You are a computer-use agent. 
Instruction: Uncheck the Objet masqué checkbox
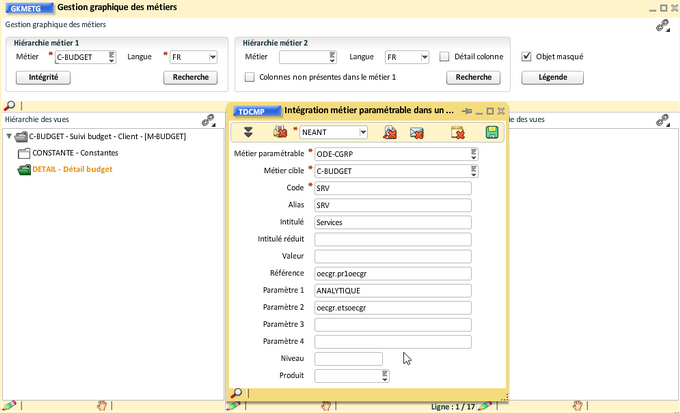click(527, 57)
